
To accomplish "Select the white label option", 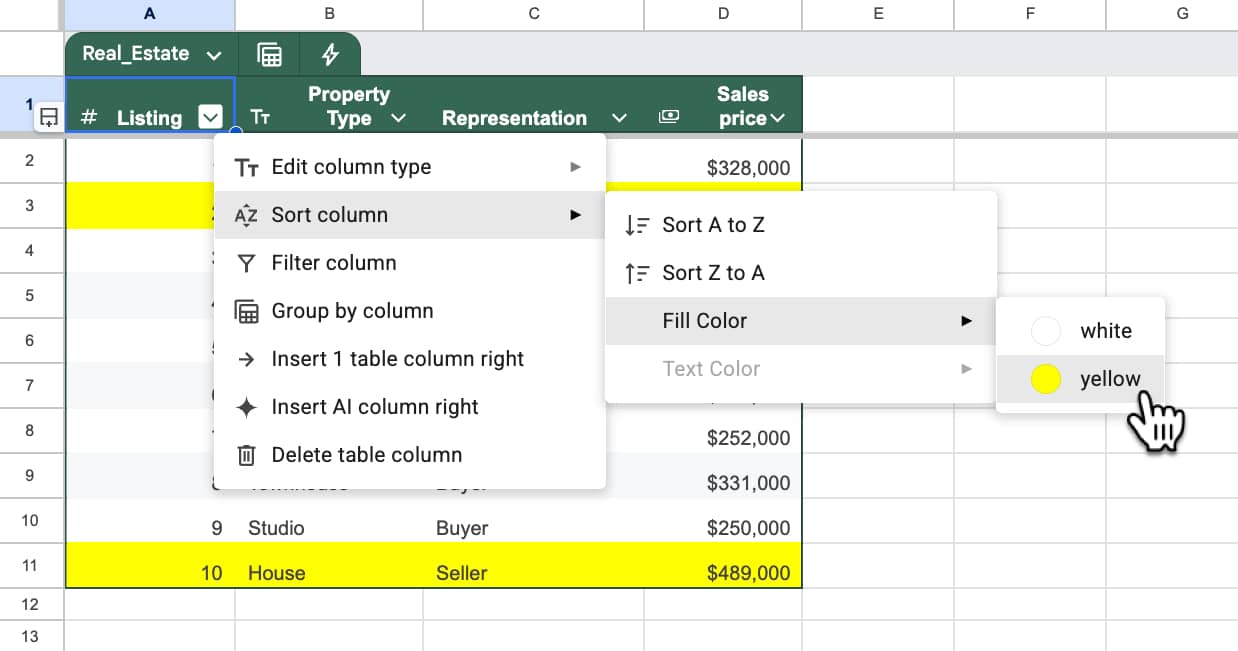I will click(x=1106, y=331).
